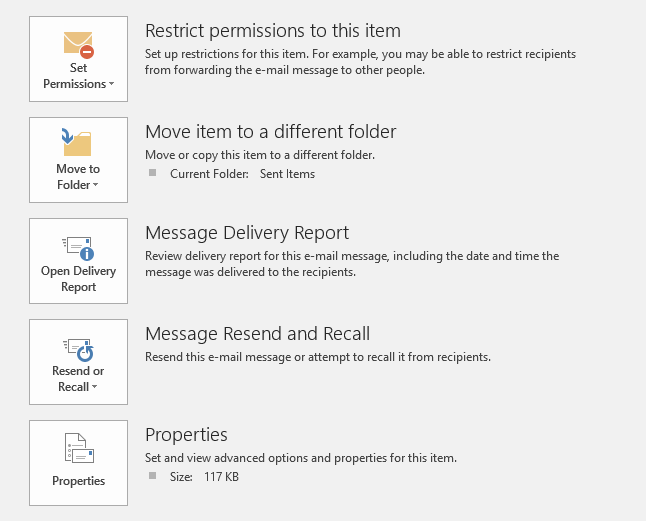Click the Set Permissions envelope icon

point(78,44)
